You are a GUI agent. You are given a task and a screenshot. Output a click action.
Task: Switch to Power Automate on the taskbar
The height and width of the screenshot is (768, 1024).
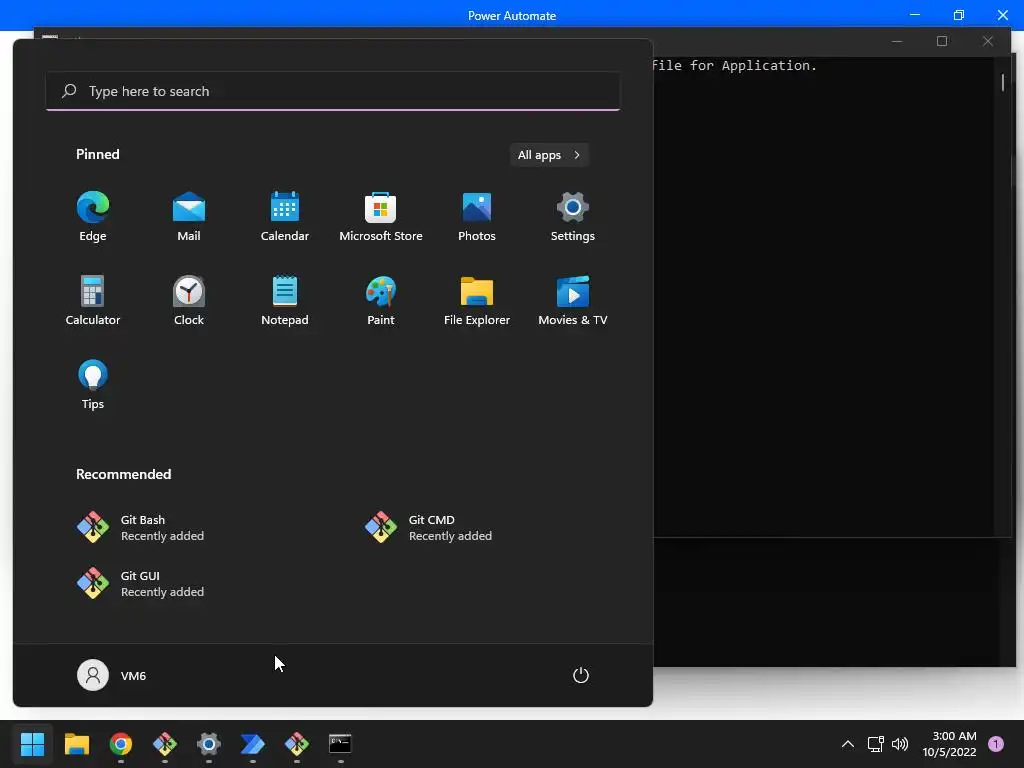point(253,744)
